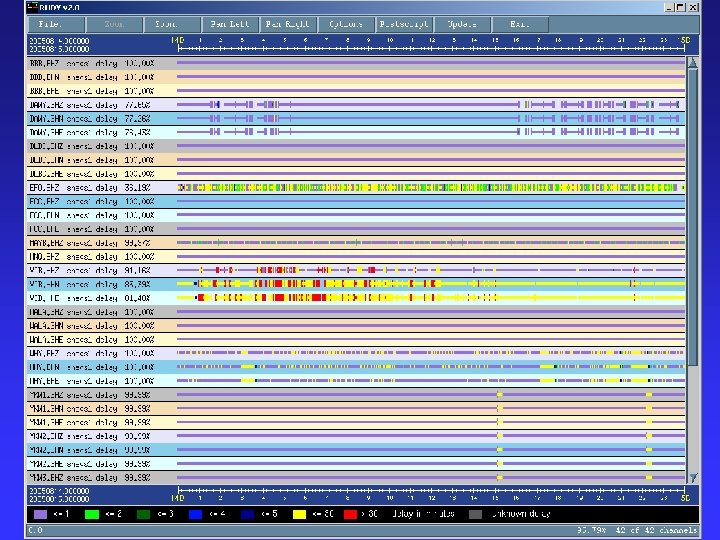
Task: Click the Exit button
Action: 520,24
